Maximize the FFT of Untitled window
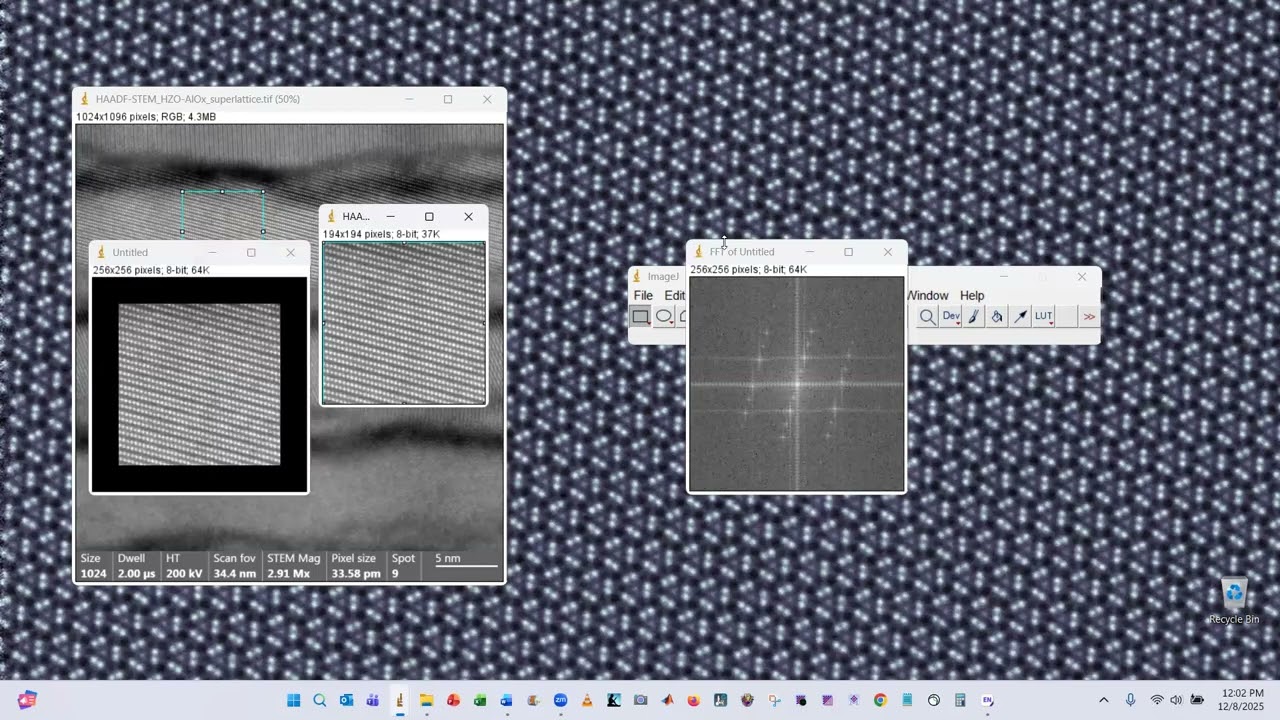 click(x=848, y=252)
